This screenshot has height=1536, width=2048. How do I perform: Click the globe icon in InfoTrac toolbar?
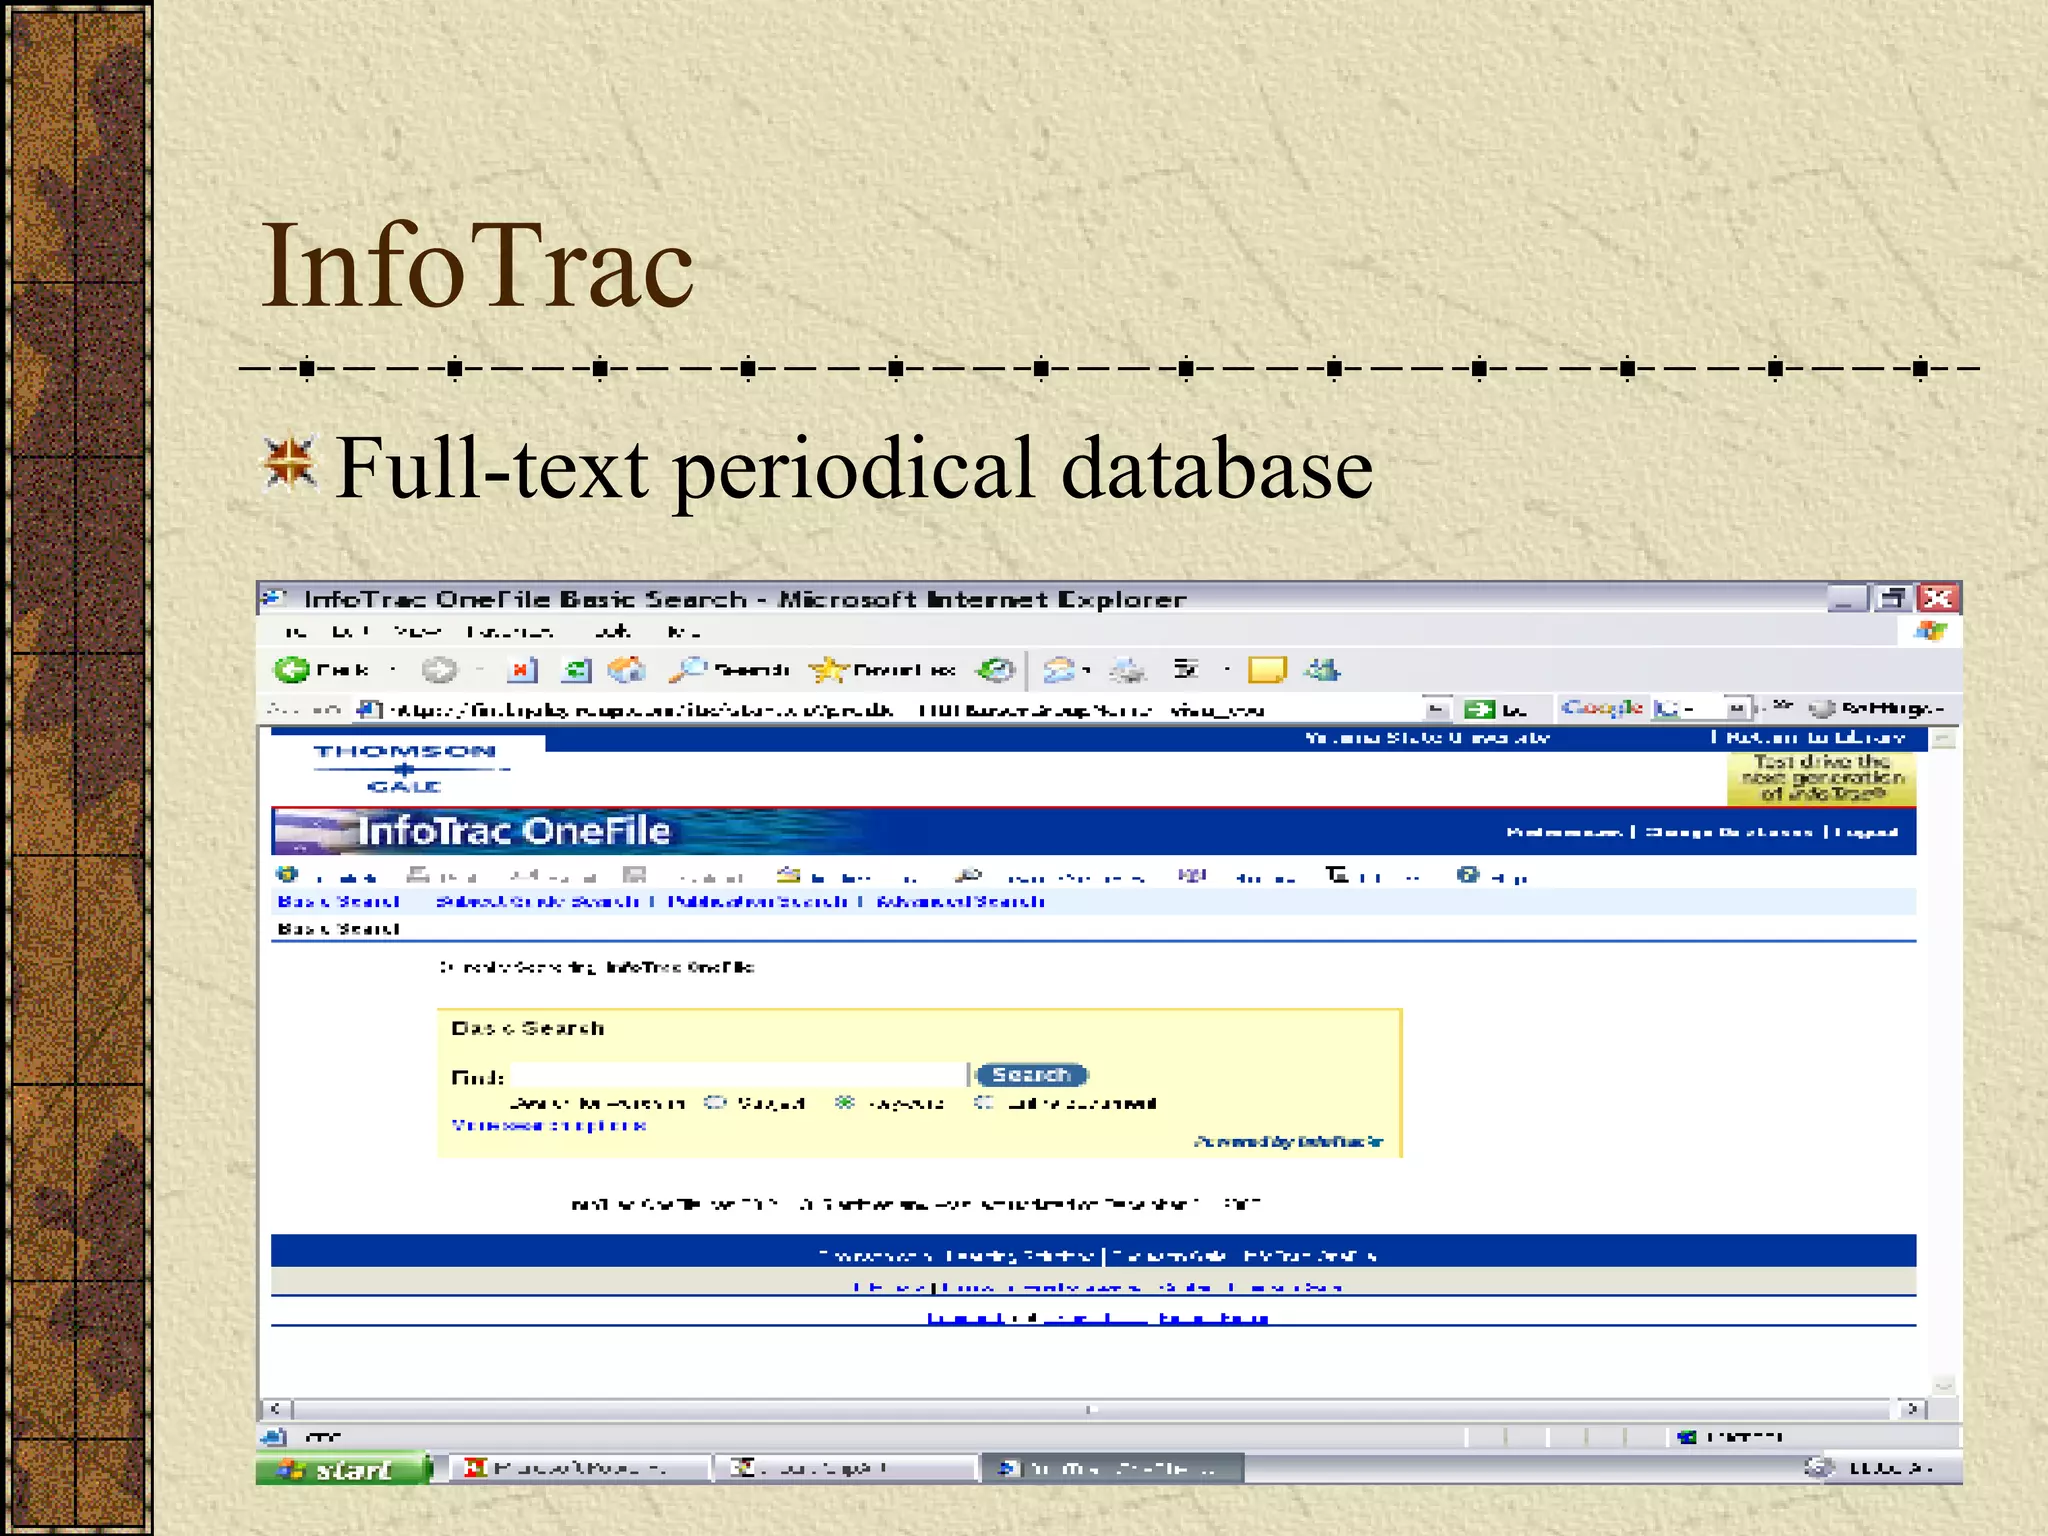(x=287, y=874)
